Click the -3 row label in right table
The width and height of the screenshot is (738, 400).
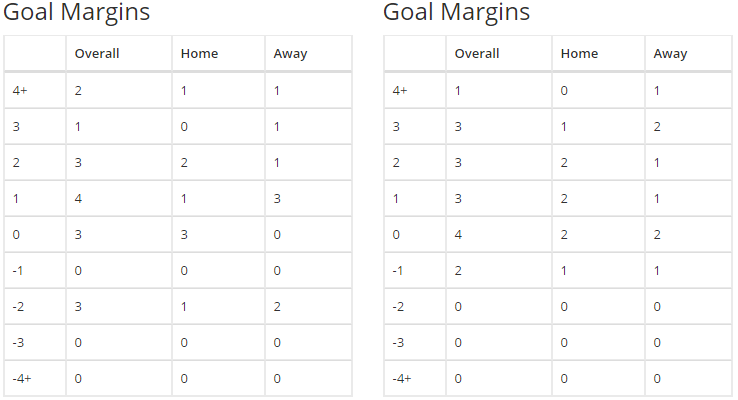pos(398,343)
